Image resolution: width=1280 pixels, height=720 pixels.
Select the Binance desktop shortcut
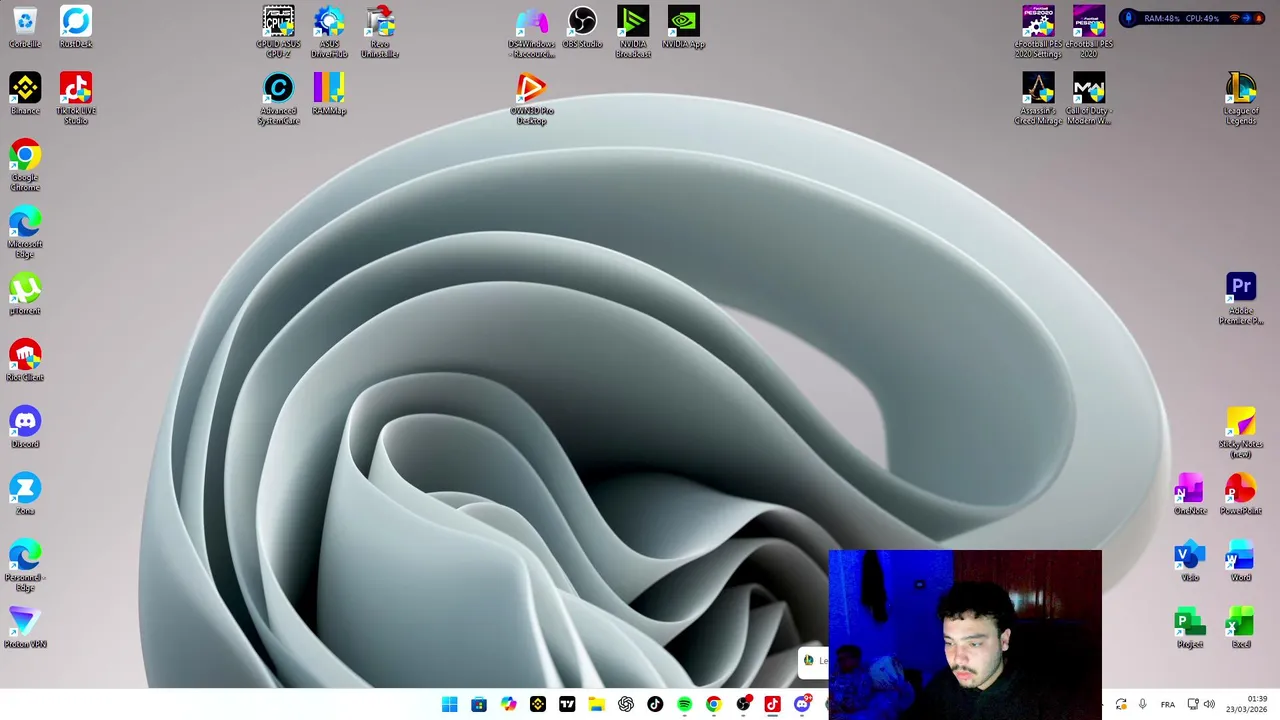click(25, 94)
